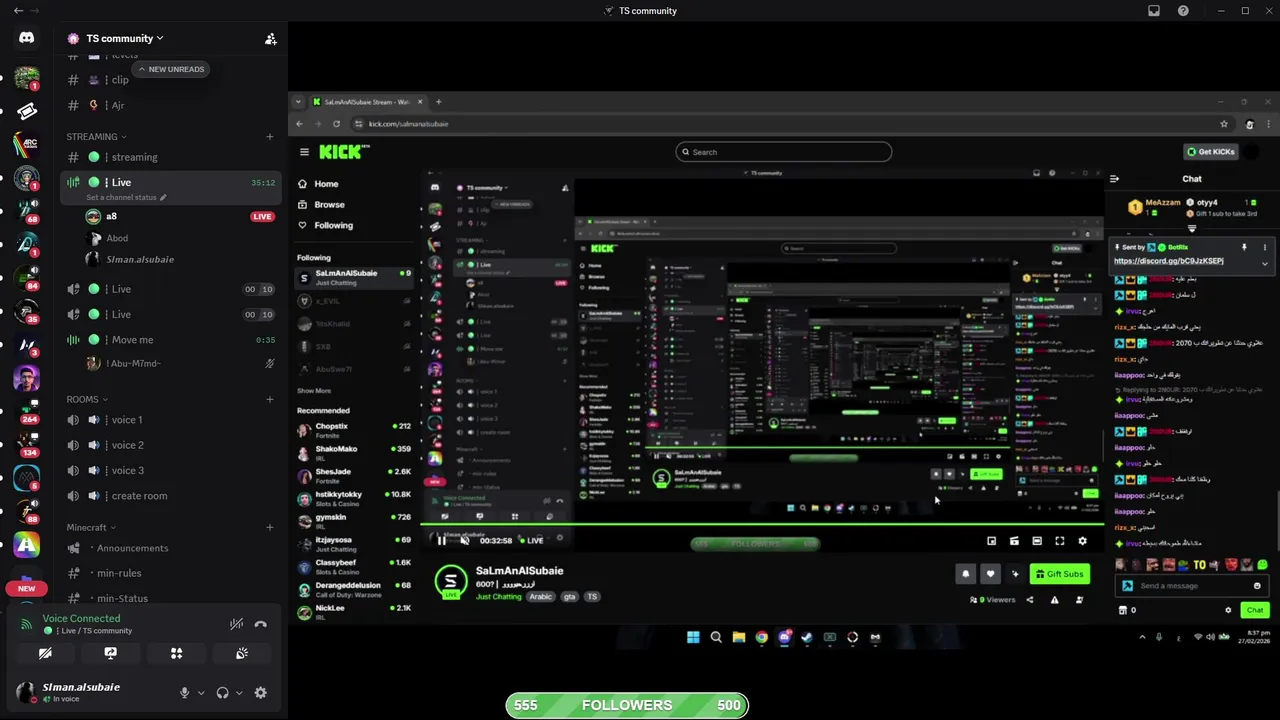Open chat settings gear beside Chat button
The image size is (1280, 720).
tap(1228, 610)
